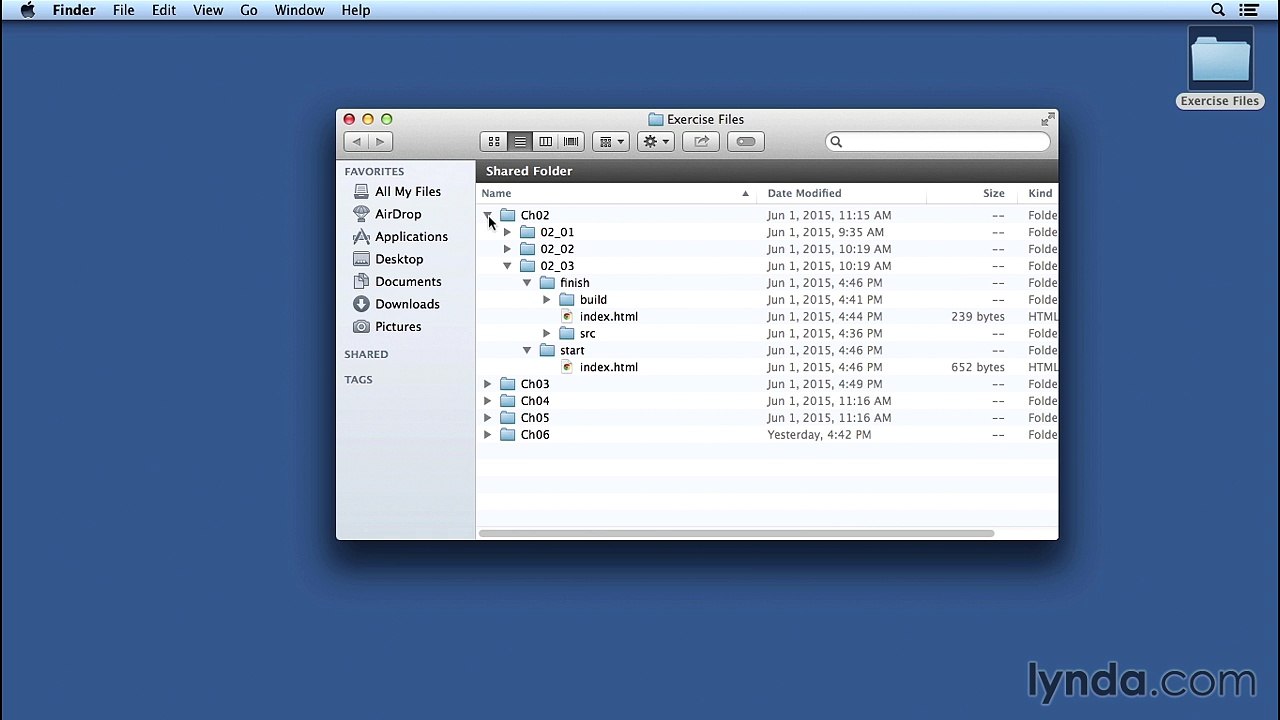The width and height of the screenshot is (1280, 720).
Task: Switch to icon view in toolbar
Action: pyautogui.click(x=494, y=142)
